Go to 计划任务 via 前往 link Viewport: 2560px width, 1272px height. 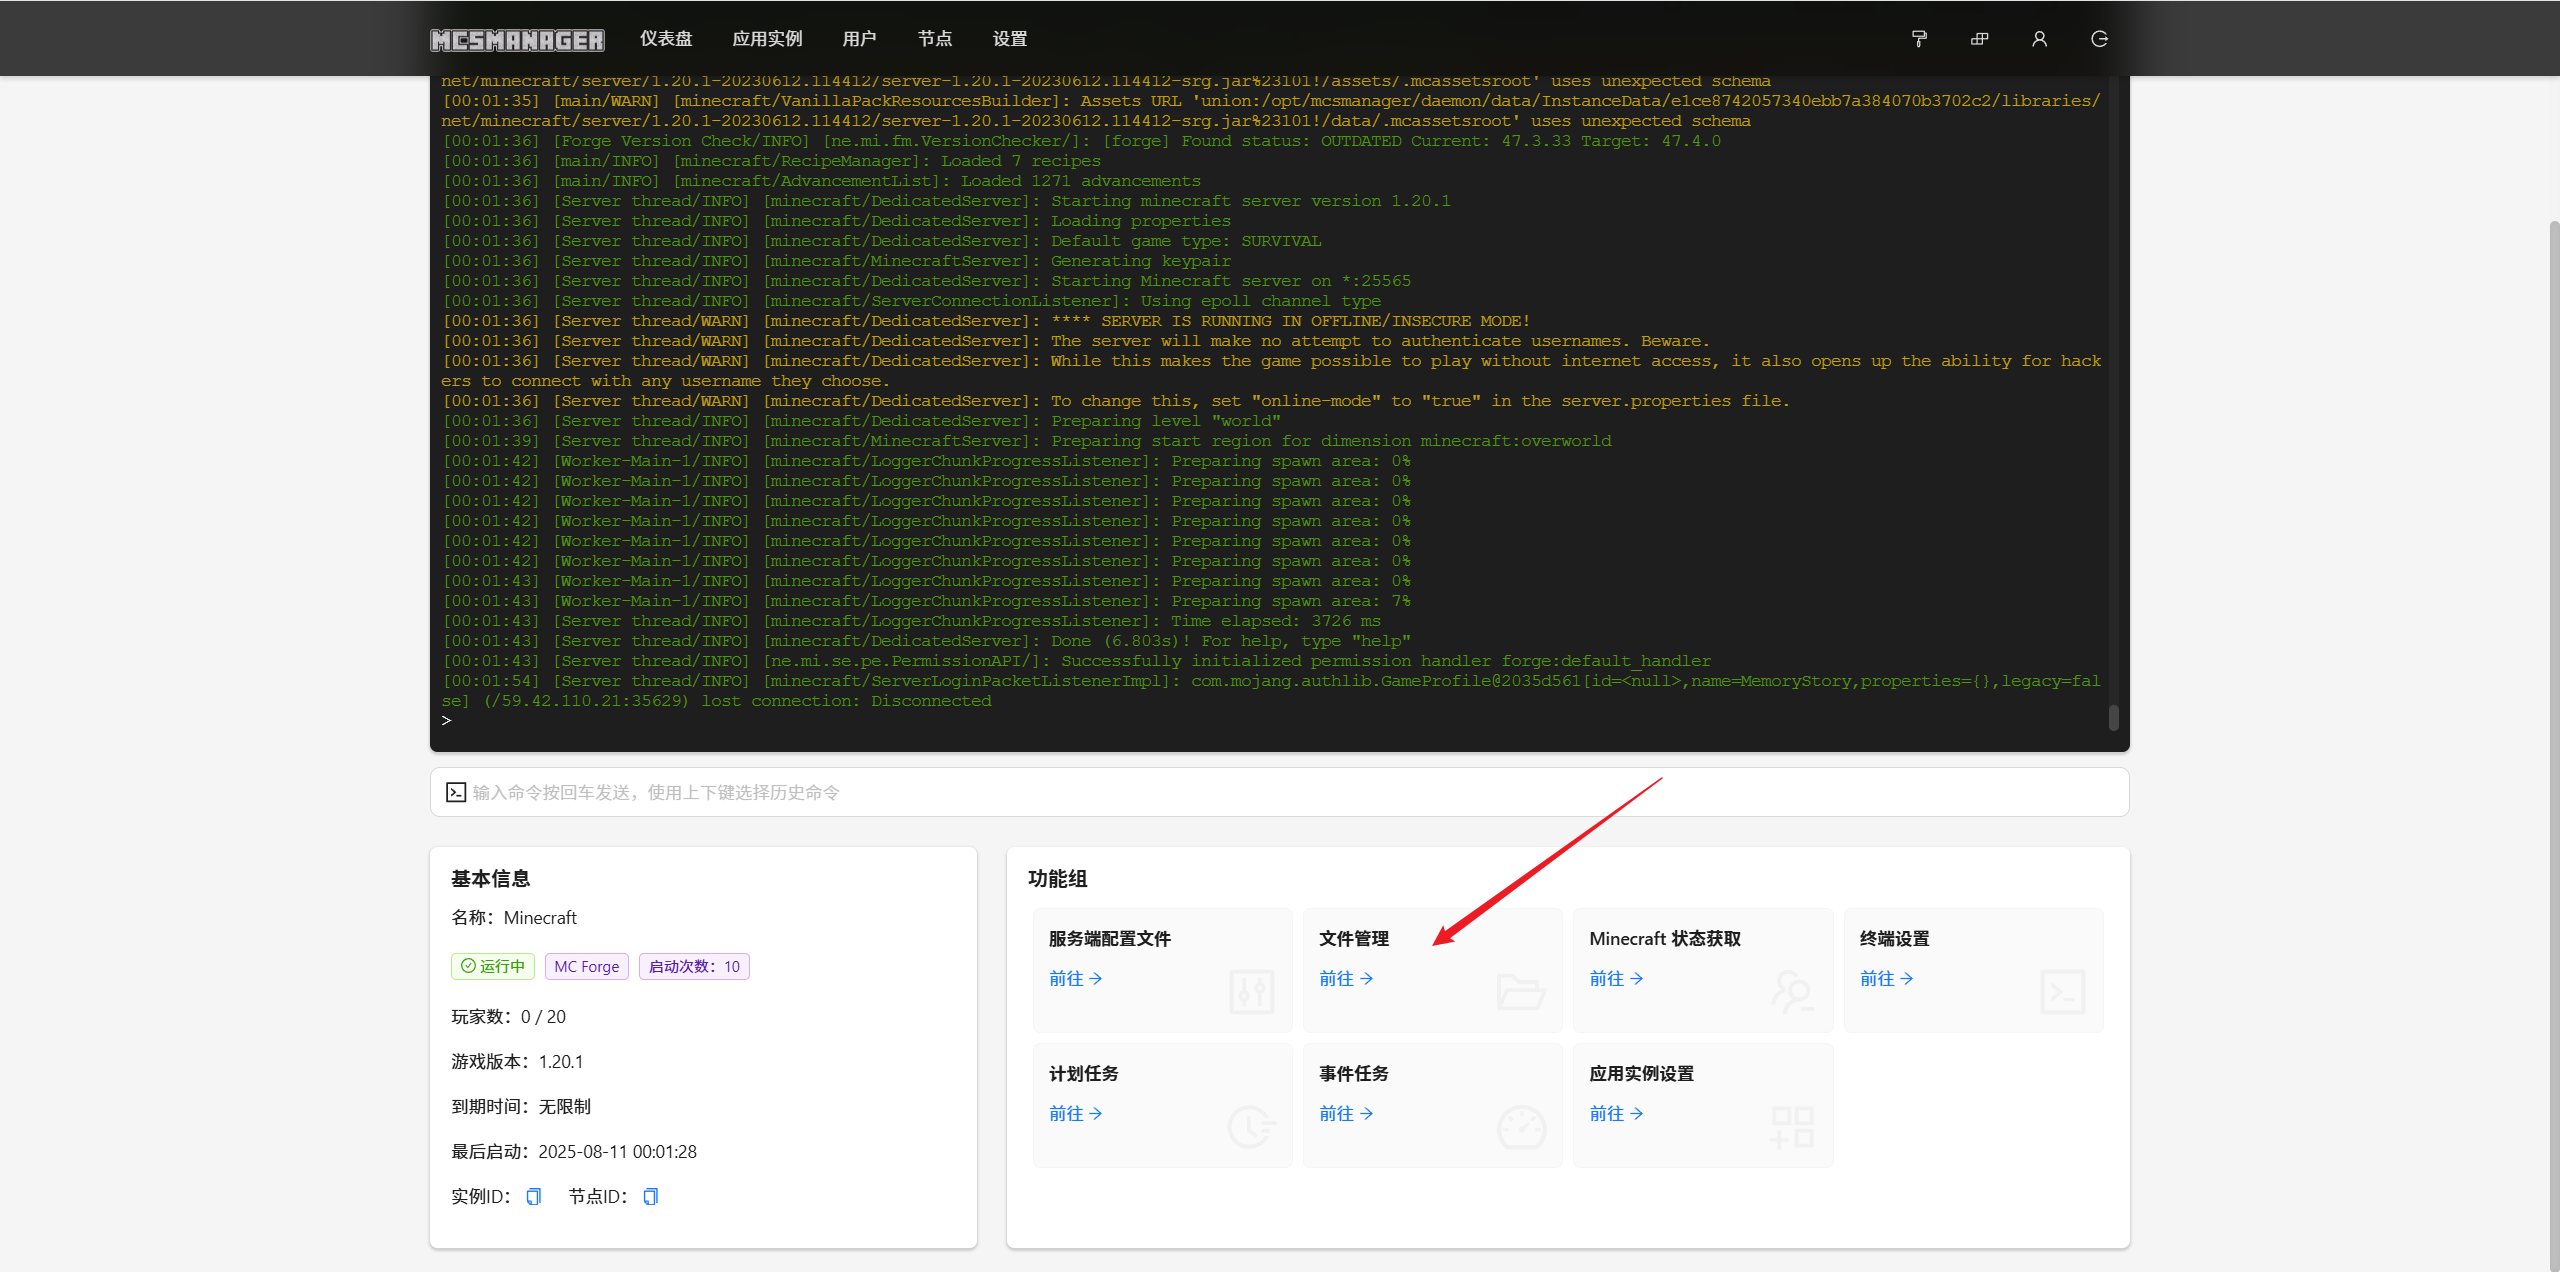(1075, 1114)
